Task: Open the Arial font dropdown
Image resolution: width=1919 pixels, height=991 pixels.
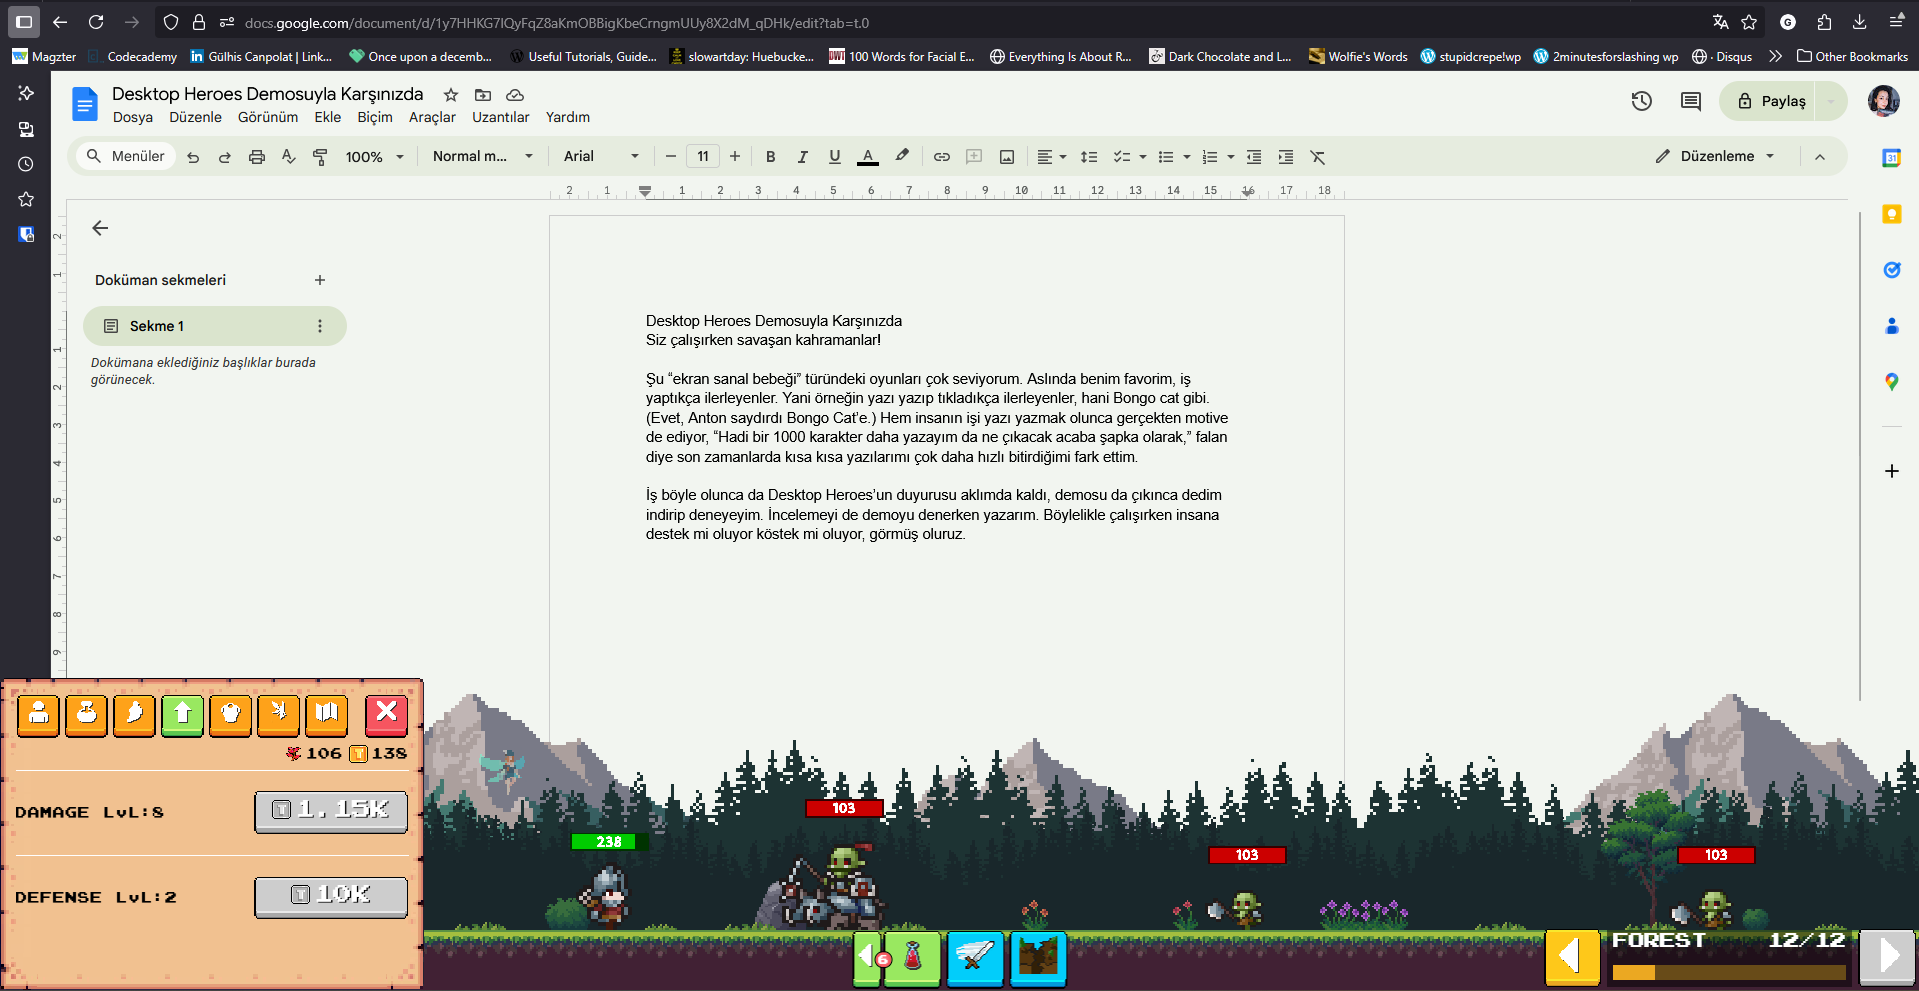Action: coord(600,157)
